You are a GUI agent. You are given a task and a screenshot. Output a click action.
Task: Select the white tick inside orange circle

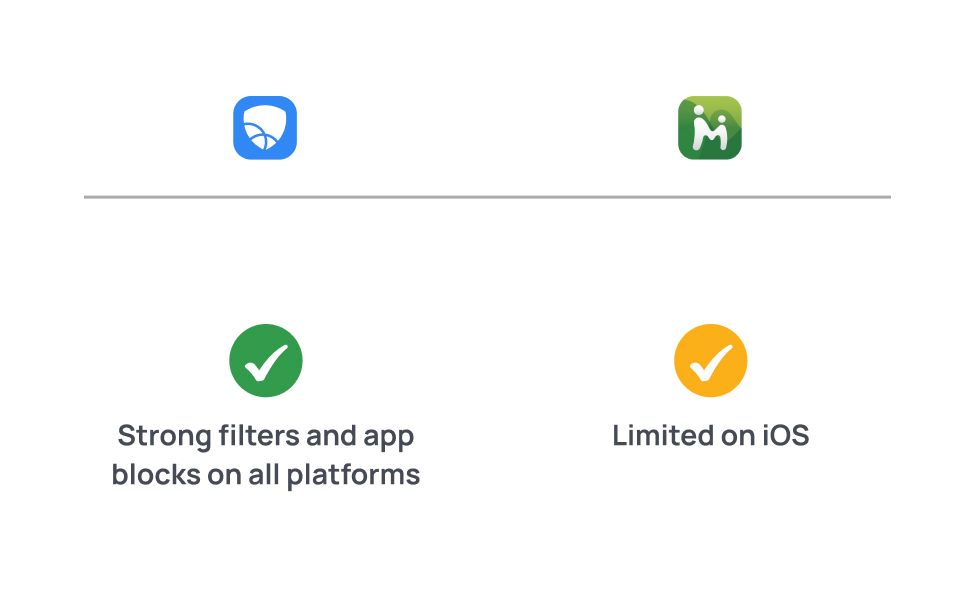click(x=711, y=362)
